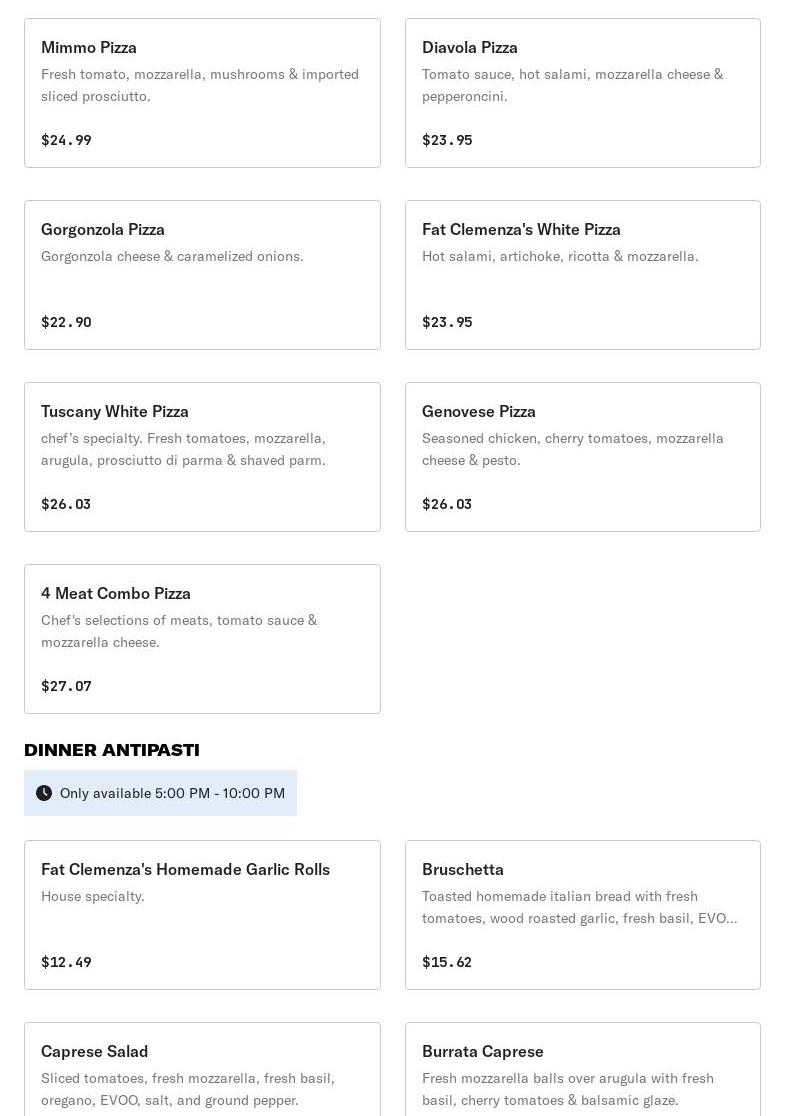Select the Diavola Pizza card
785x1116 pixels.
582,93
